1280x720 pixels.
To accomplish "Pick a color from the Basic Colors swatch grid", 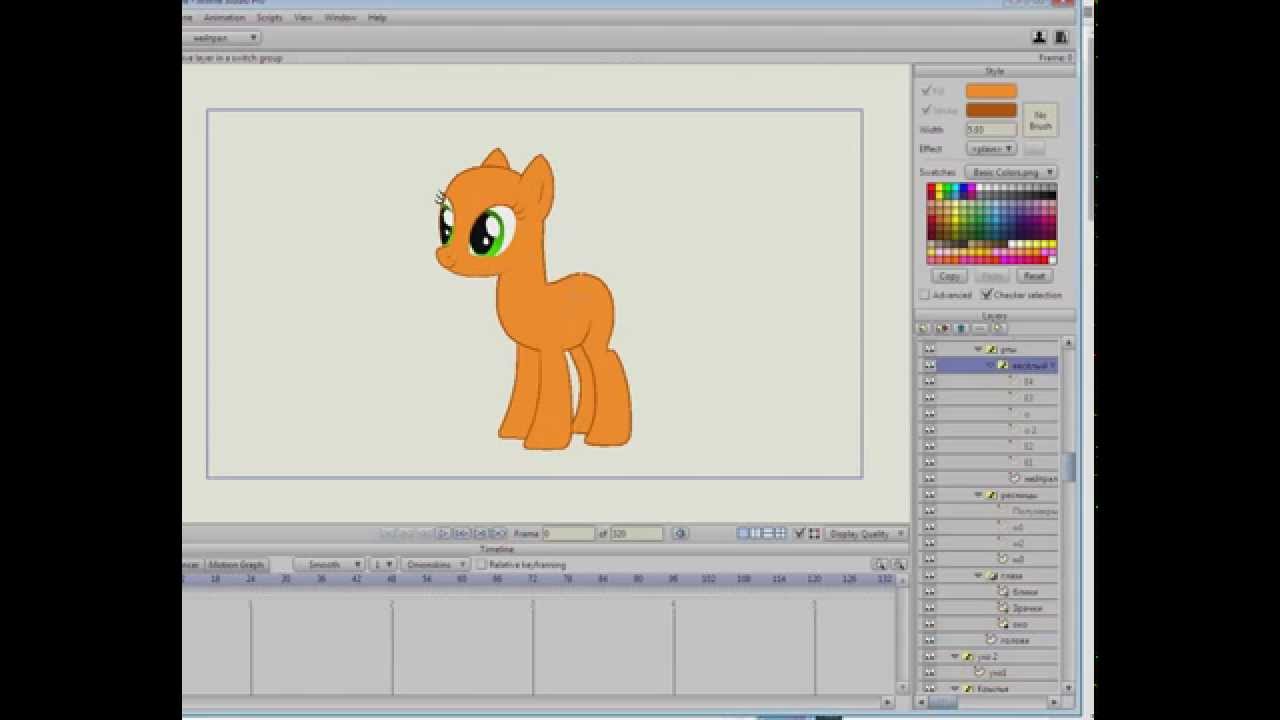I will (991, 223).
